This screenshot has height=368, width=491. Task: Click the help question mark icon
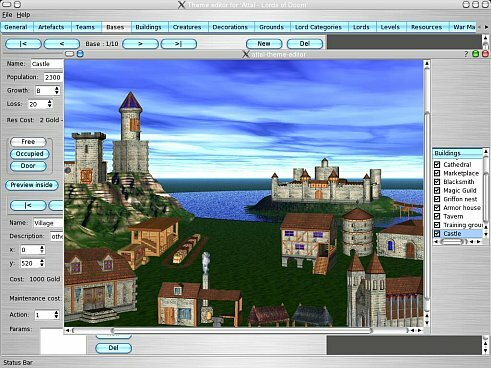[x=466, y=54]
